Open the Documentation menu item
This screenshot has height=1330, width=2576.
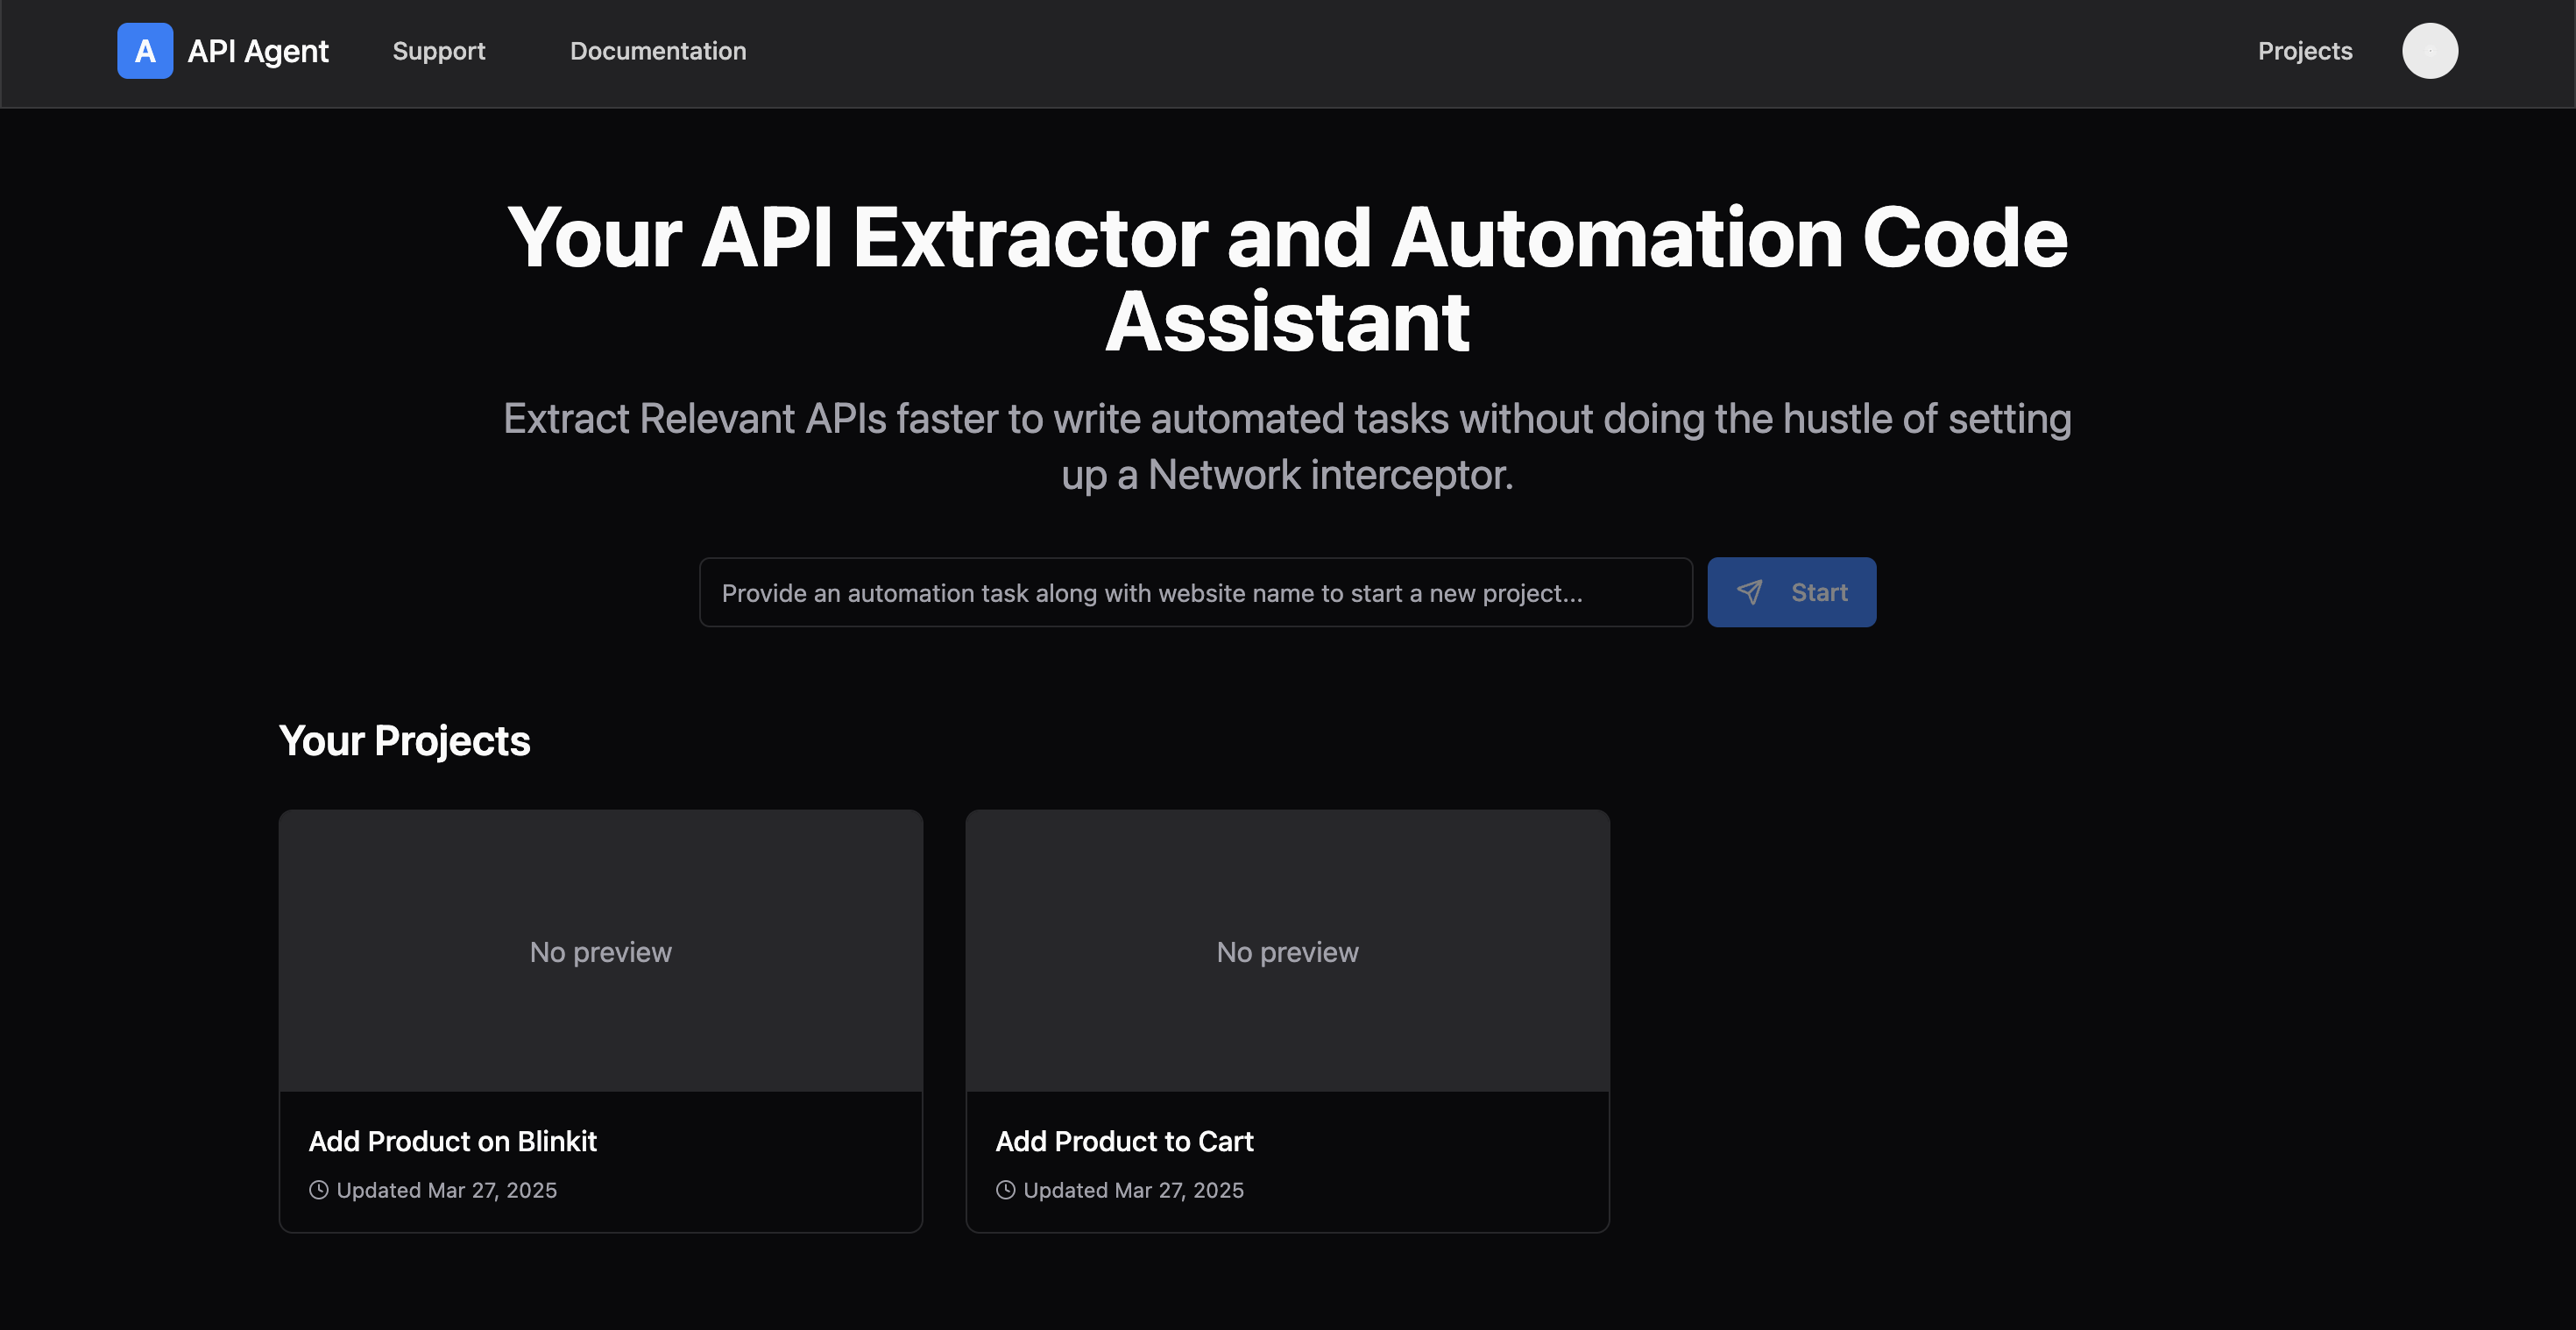coord(657,51)
